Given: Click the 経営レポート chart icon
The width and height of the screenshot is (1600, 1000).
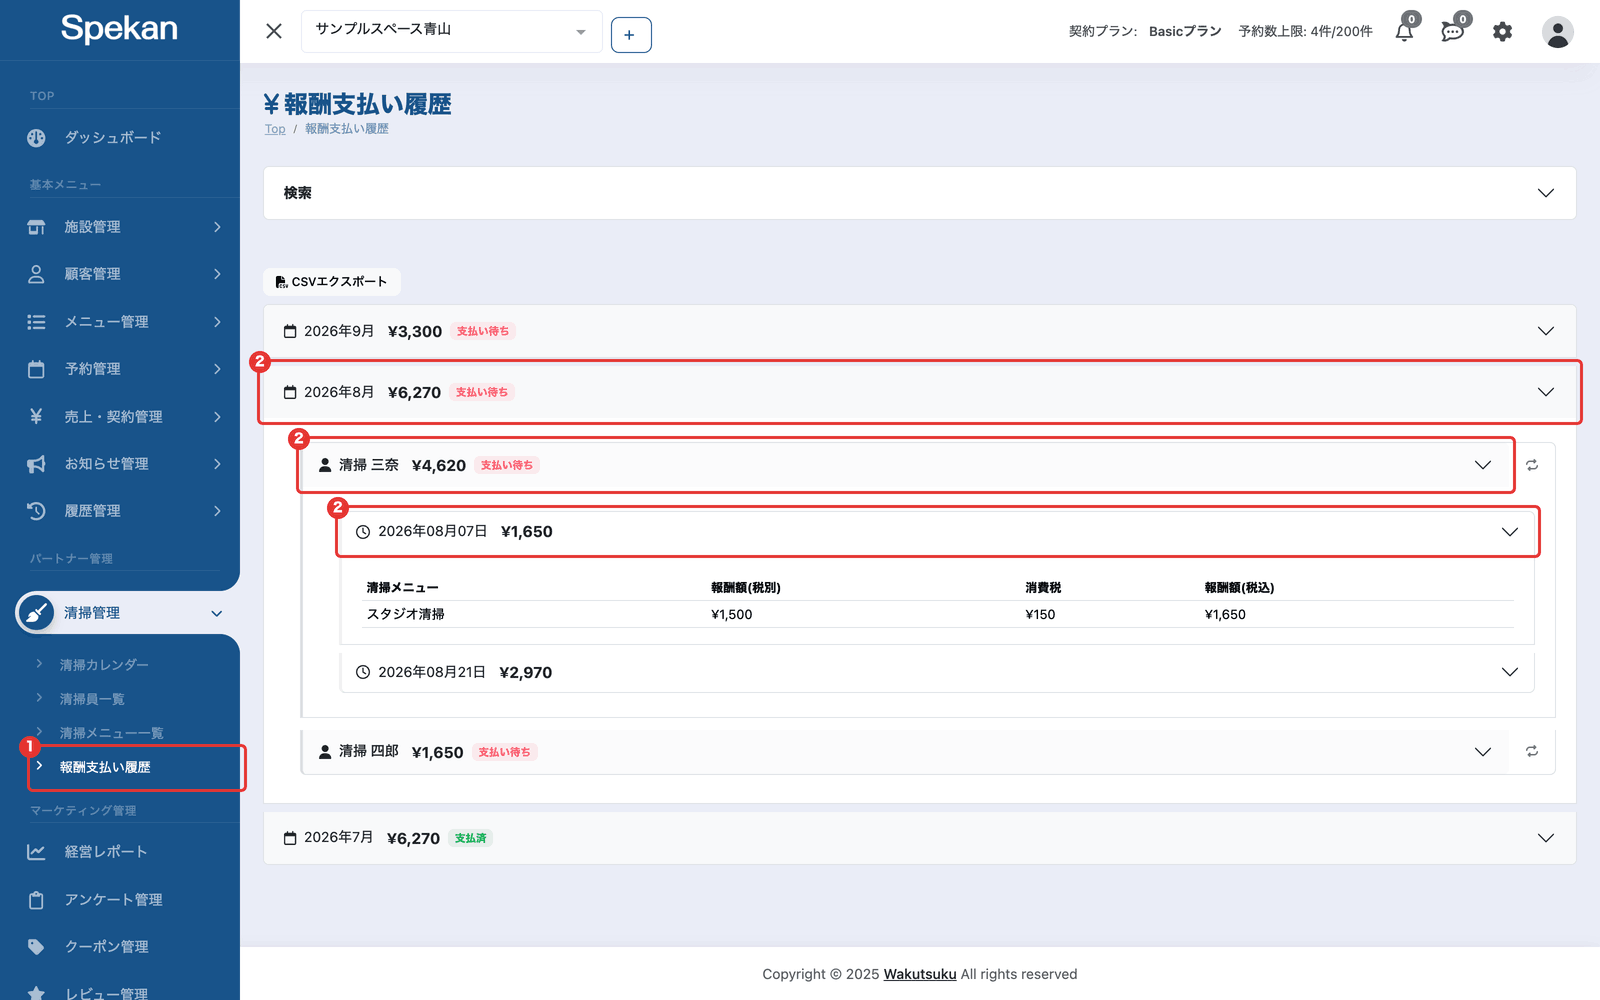Looking at the screenshot, I should [x=36, y=852].
